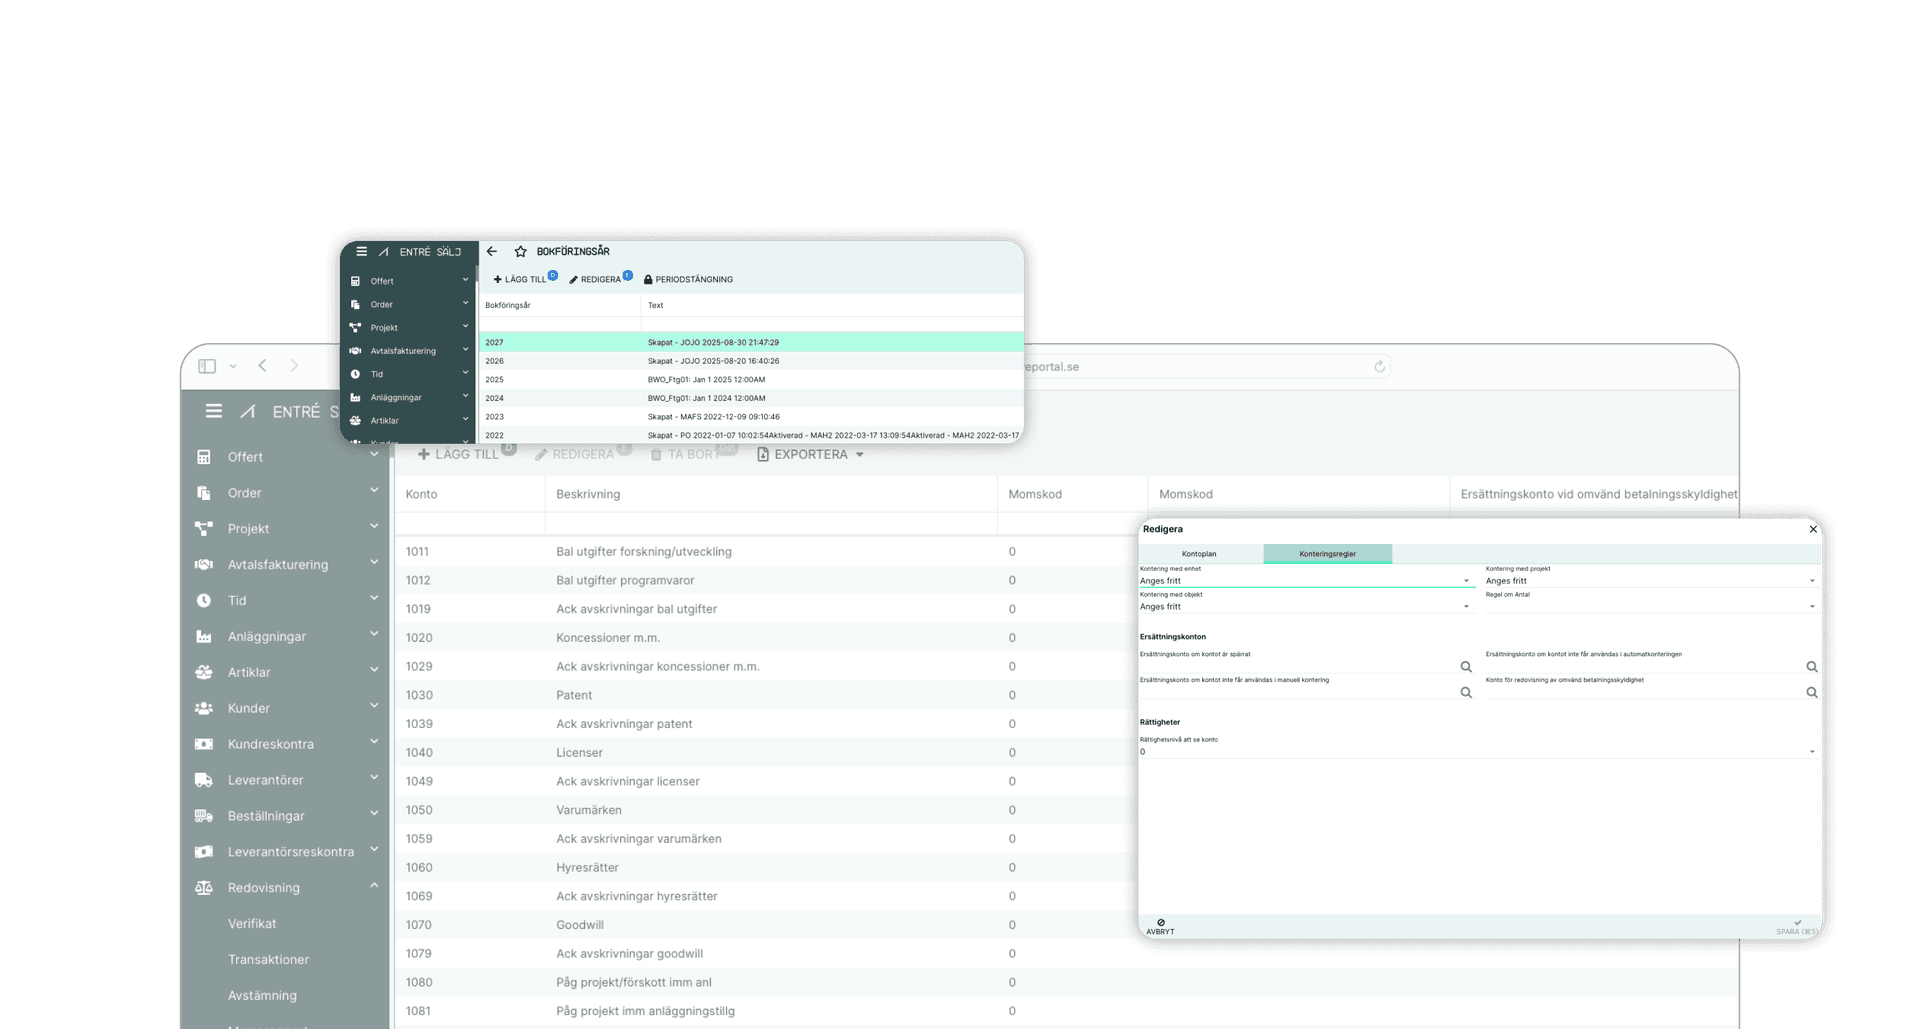Expand Projekt in the main window sidebar

[374, 526]
